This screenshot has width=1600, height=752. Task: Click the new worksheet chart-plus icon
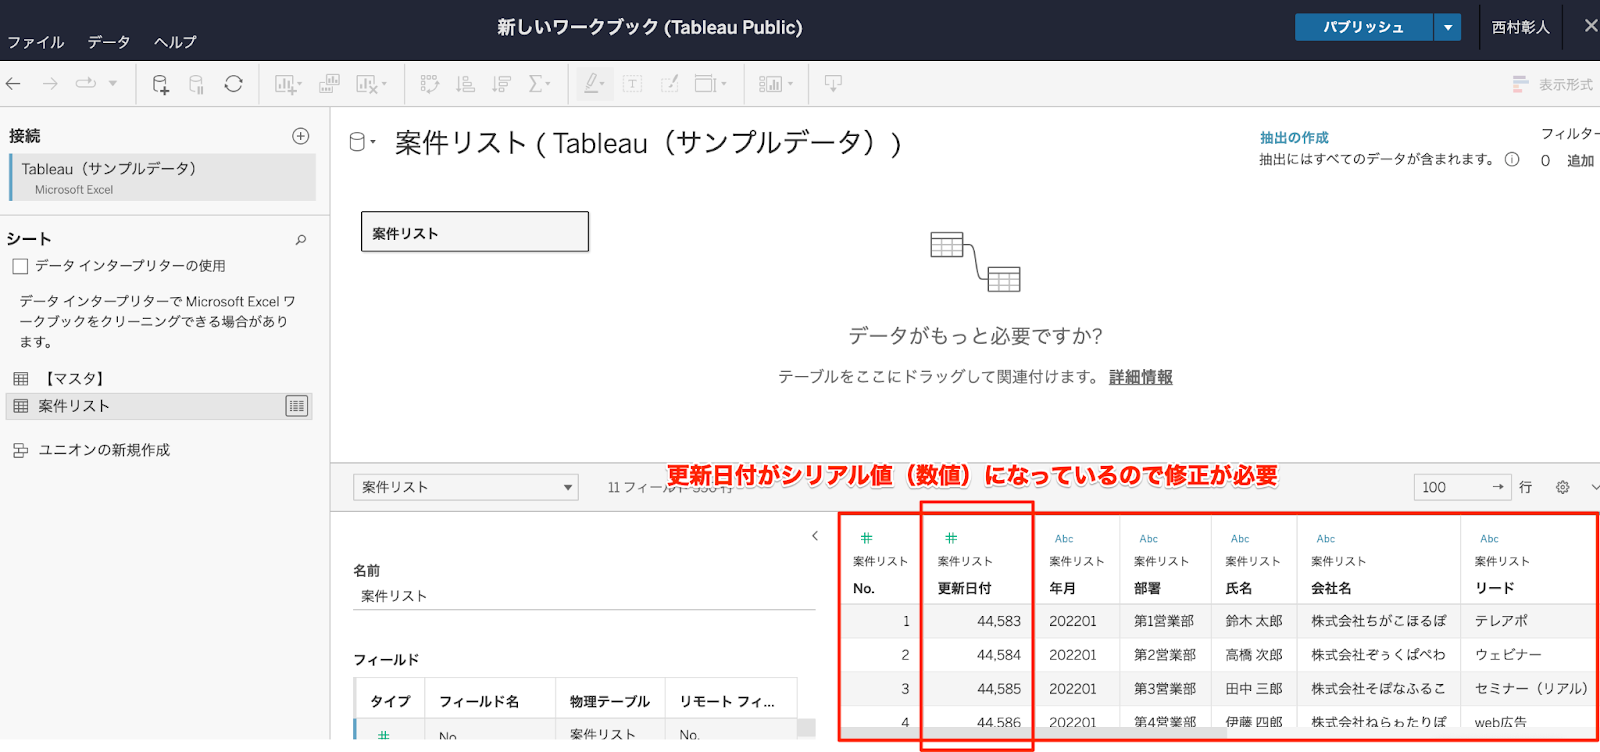[287, 84]
